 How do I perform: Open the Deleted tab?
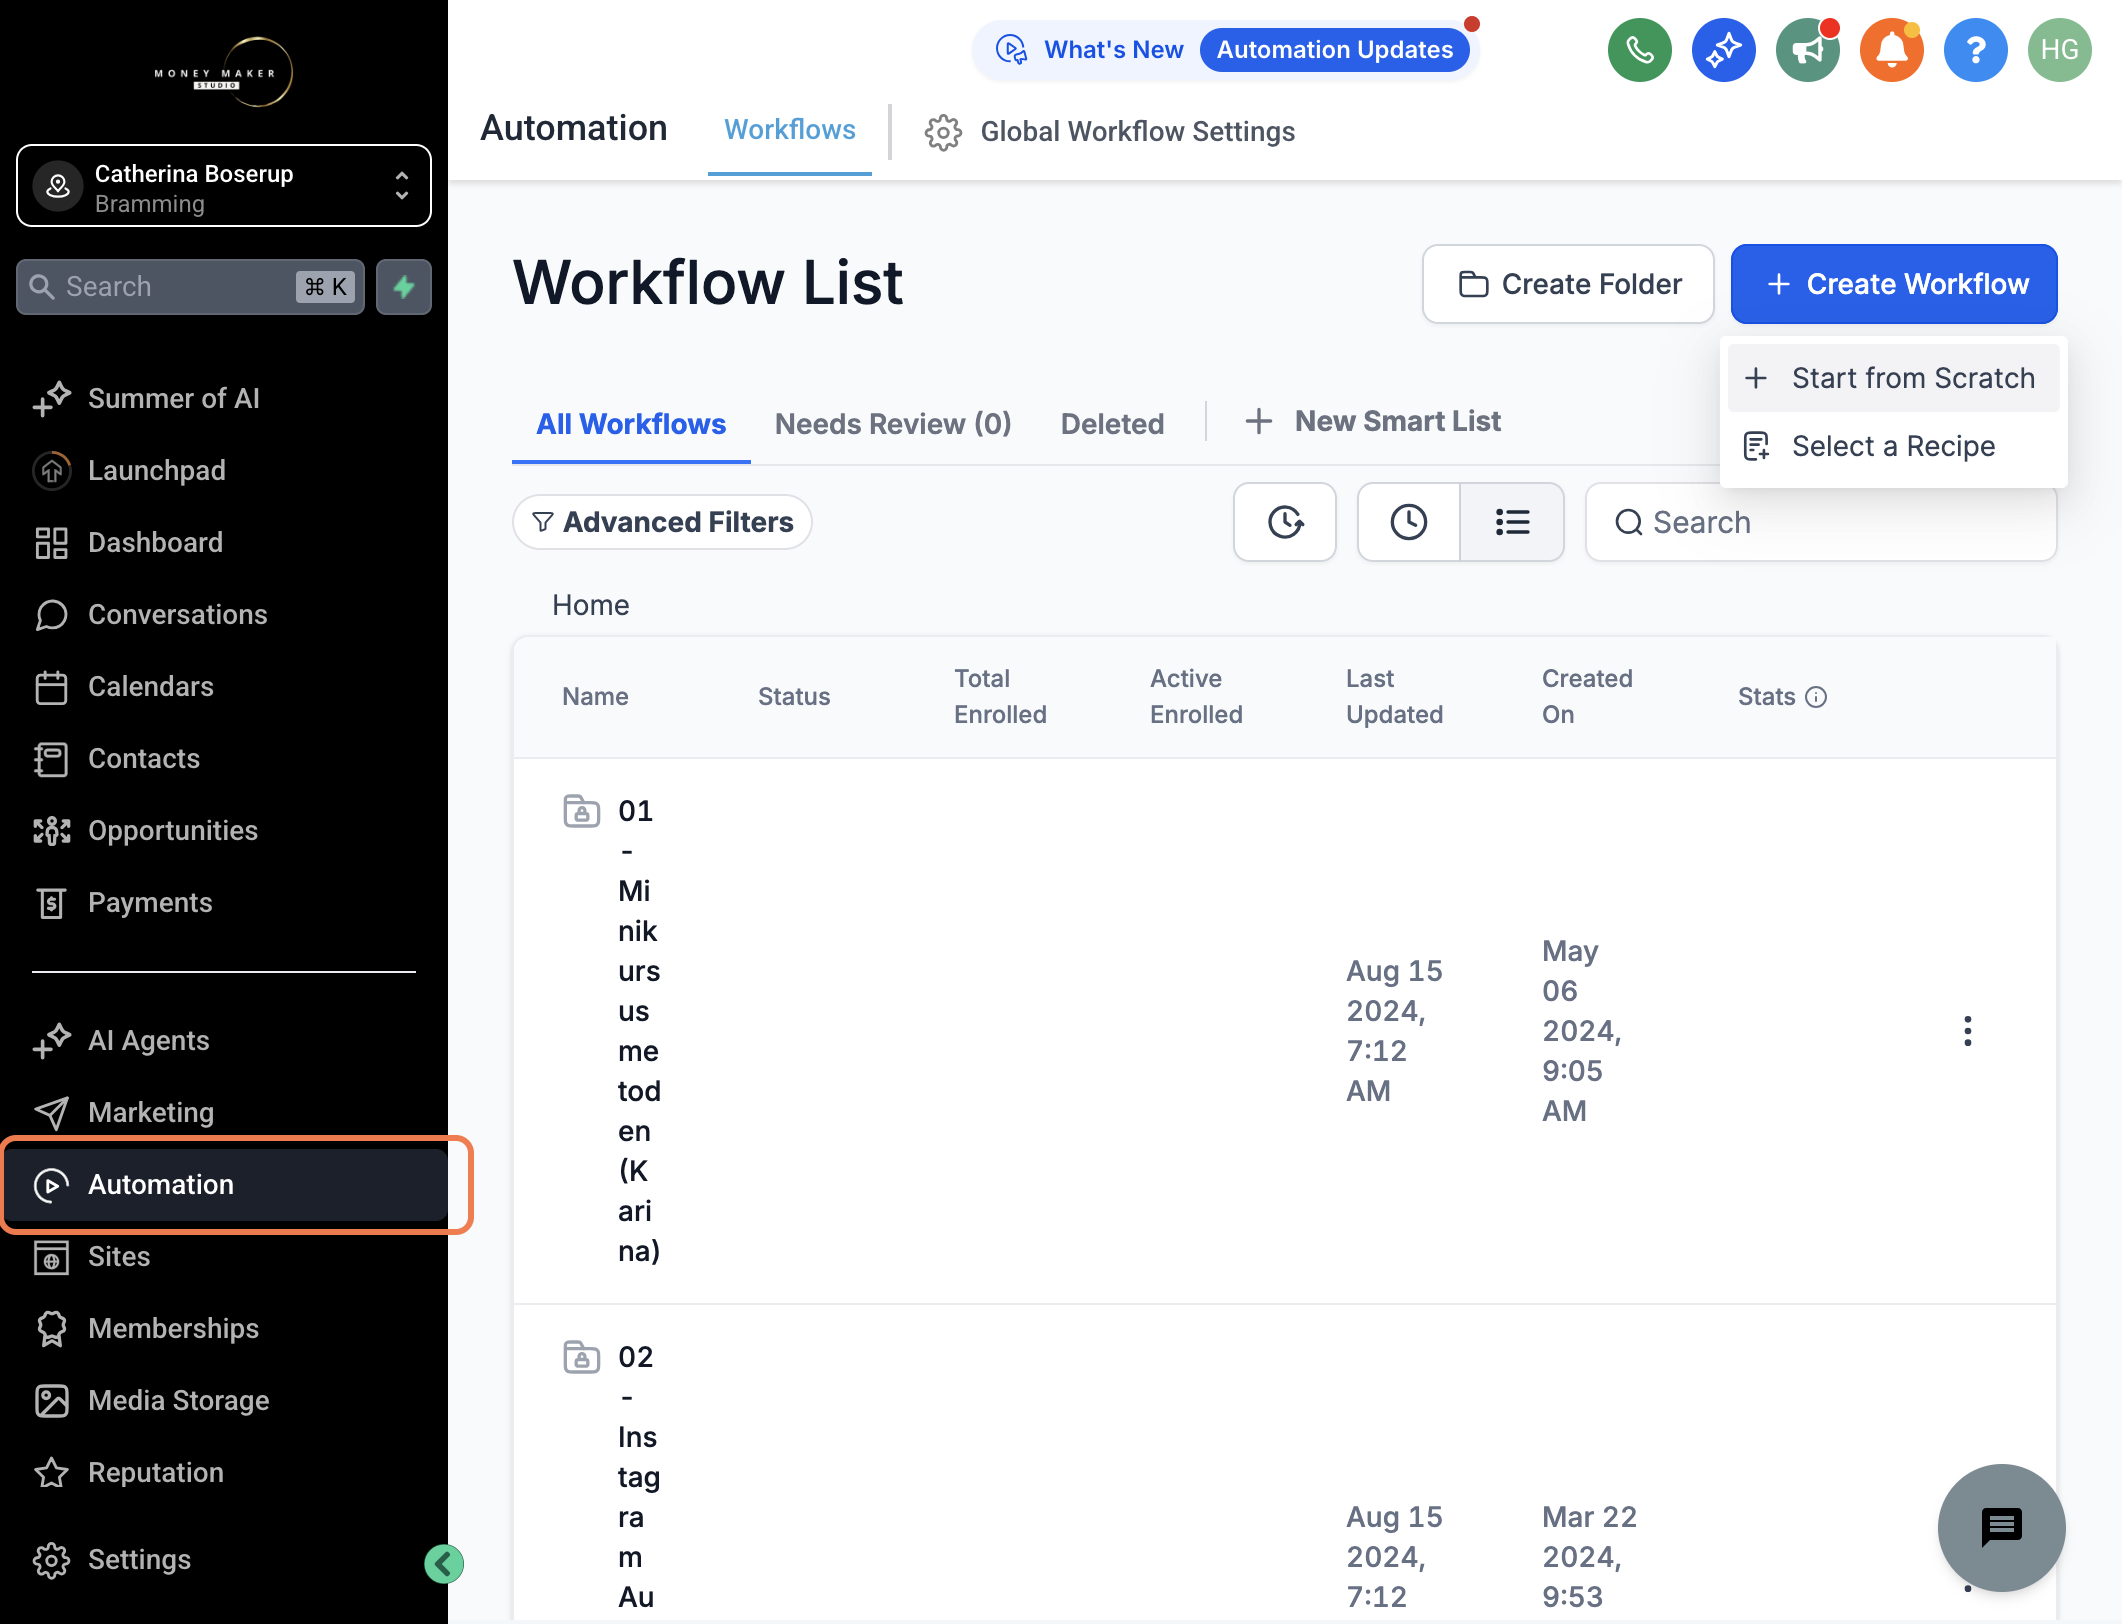point(1112,424)
